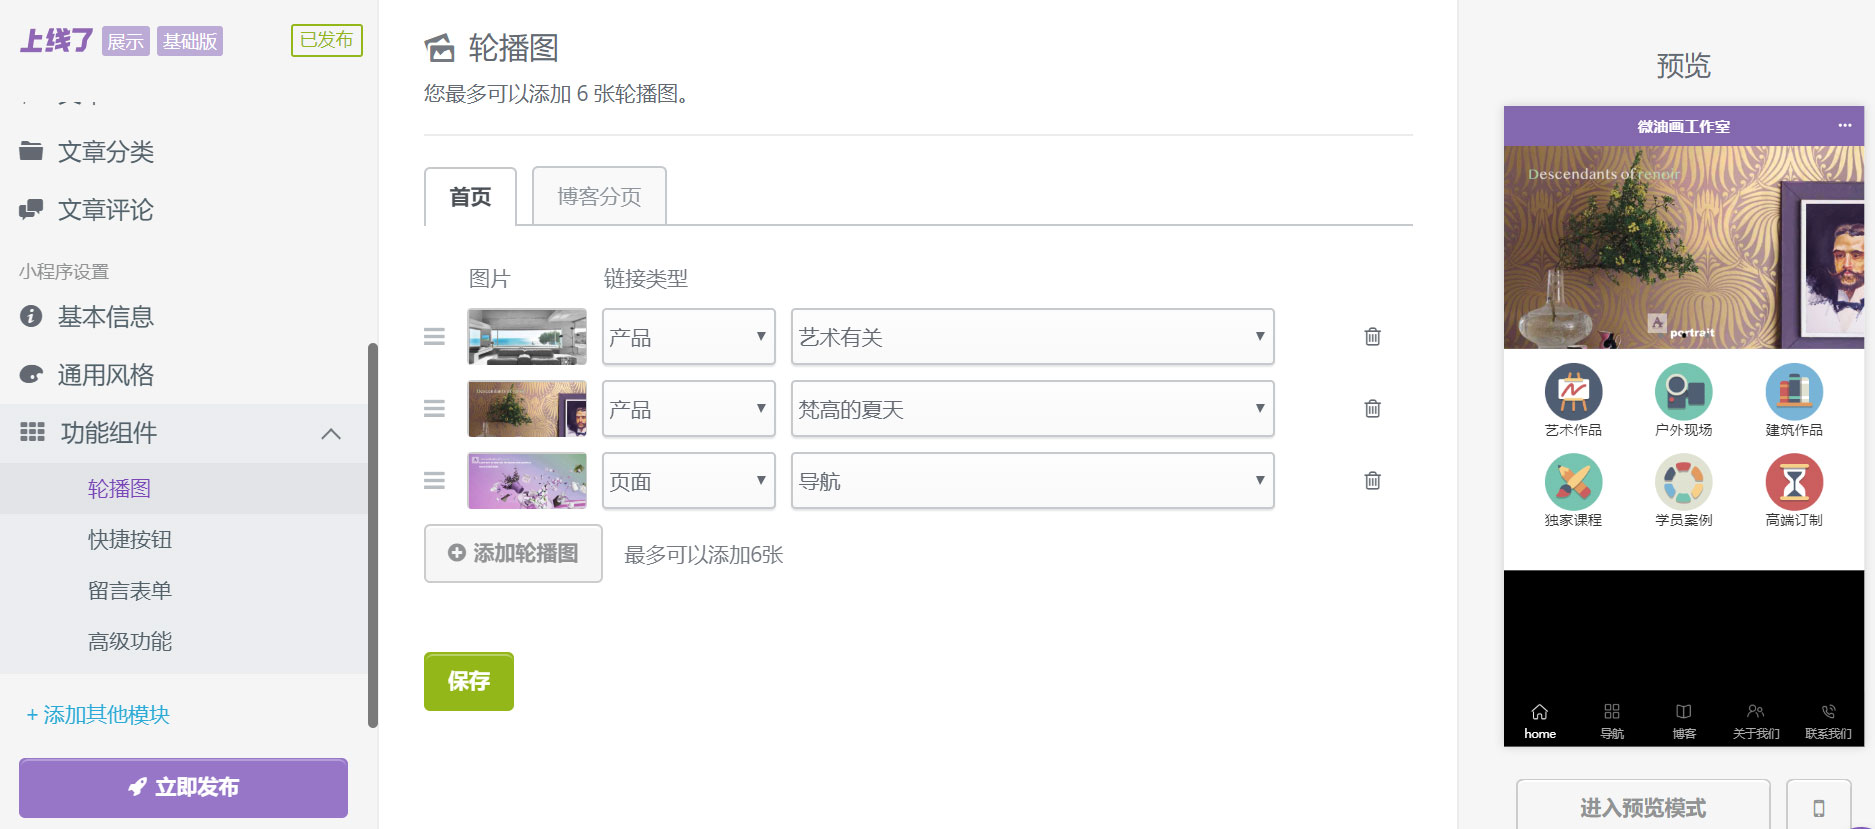Open the link type dropdown showing 页面
The image size is (1875, 829).
coord(688,481)
